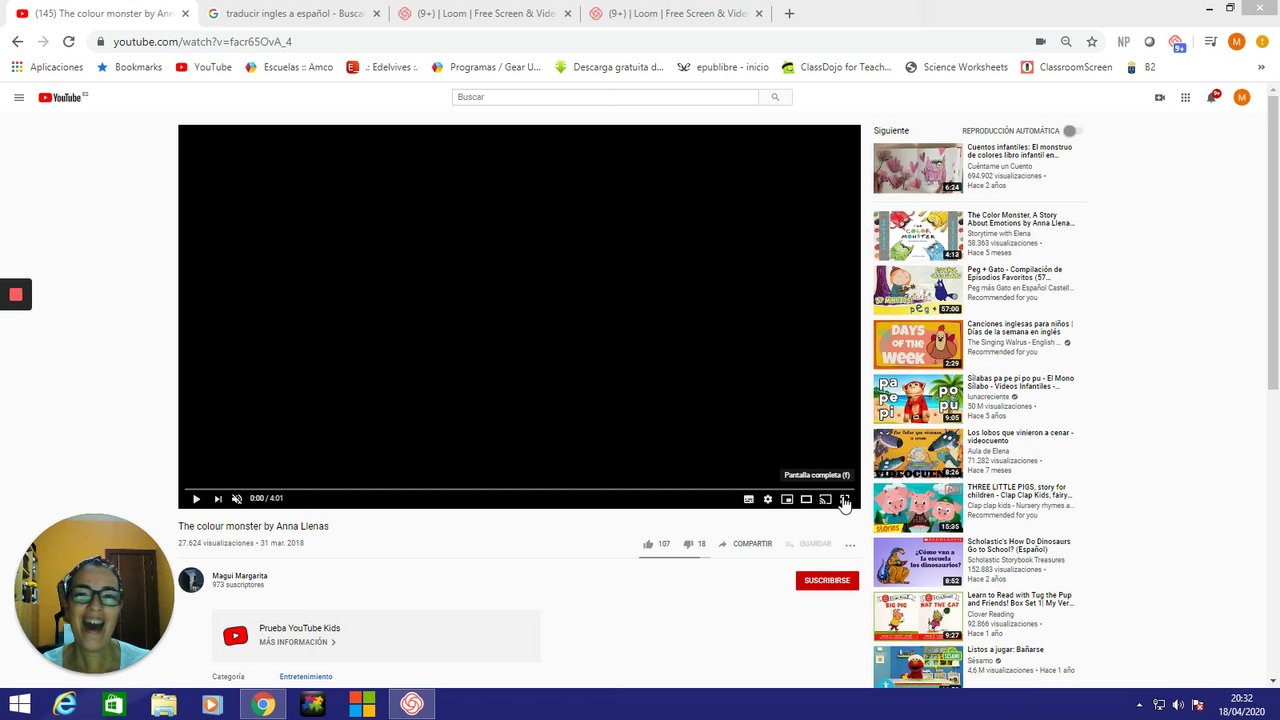Viewport: 1280px width, 720px height.
Task: Open more actions three-dot menu
Action: tap(850, 545)
